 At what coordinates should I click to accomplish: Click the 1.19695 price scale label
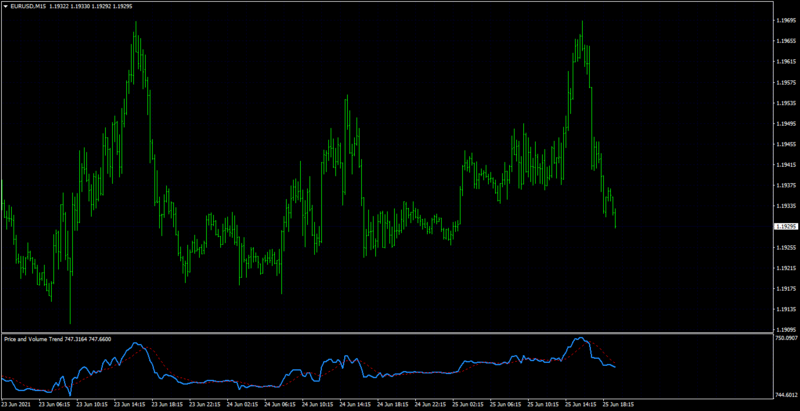point(786,21)
